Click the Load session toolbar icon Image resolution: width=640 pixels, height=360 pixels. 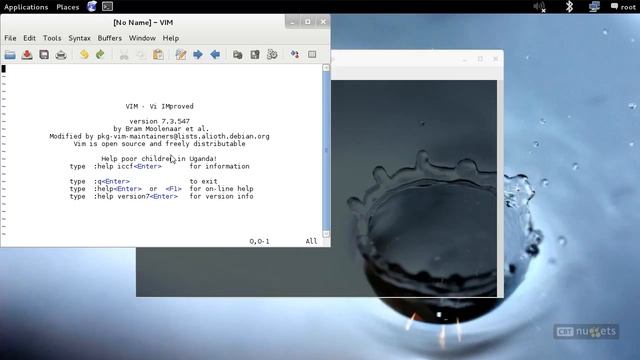coord(238,54)
